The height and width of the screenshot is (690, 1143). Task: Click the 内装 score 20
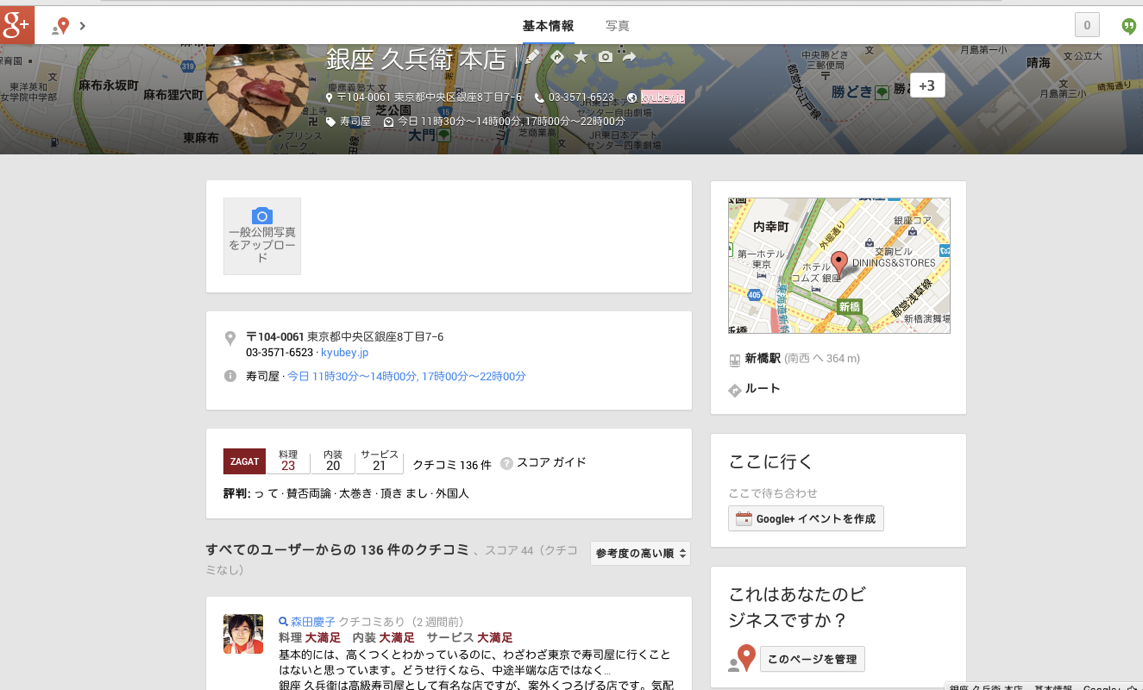point(333,466)
